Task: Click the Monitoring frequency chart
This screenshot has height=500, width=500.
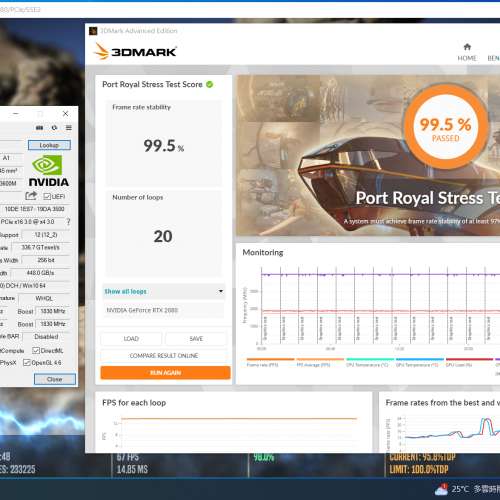Action: coord(379,305)
